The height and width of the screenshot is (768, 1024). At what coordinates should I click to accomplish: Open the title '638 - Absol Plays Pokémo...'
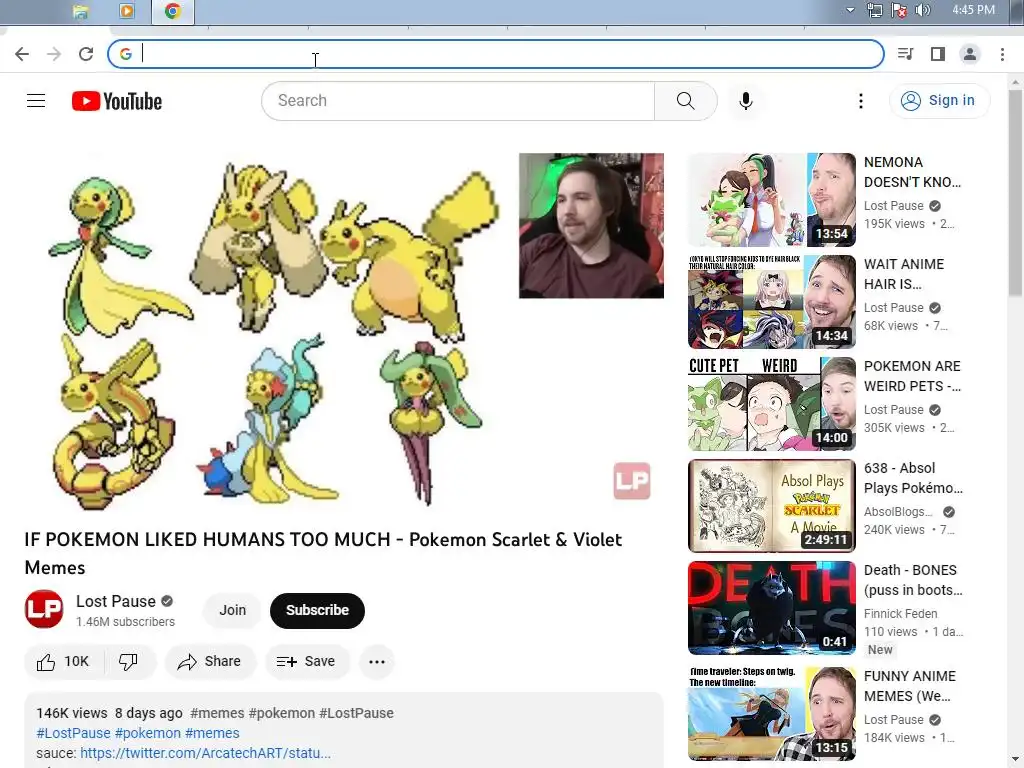pos(913,477)
